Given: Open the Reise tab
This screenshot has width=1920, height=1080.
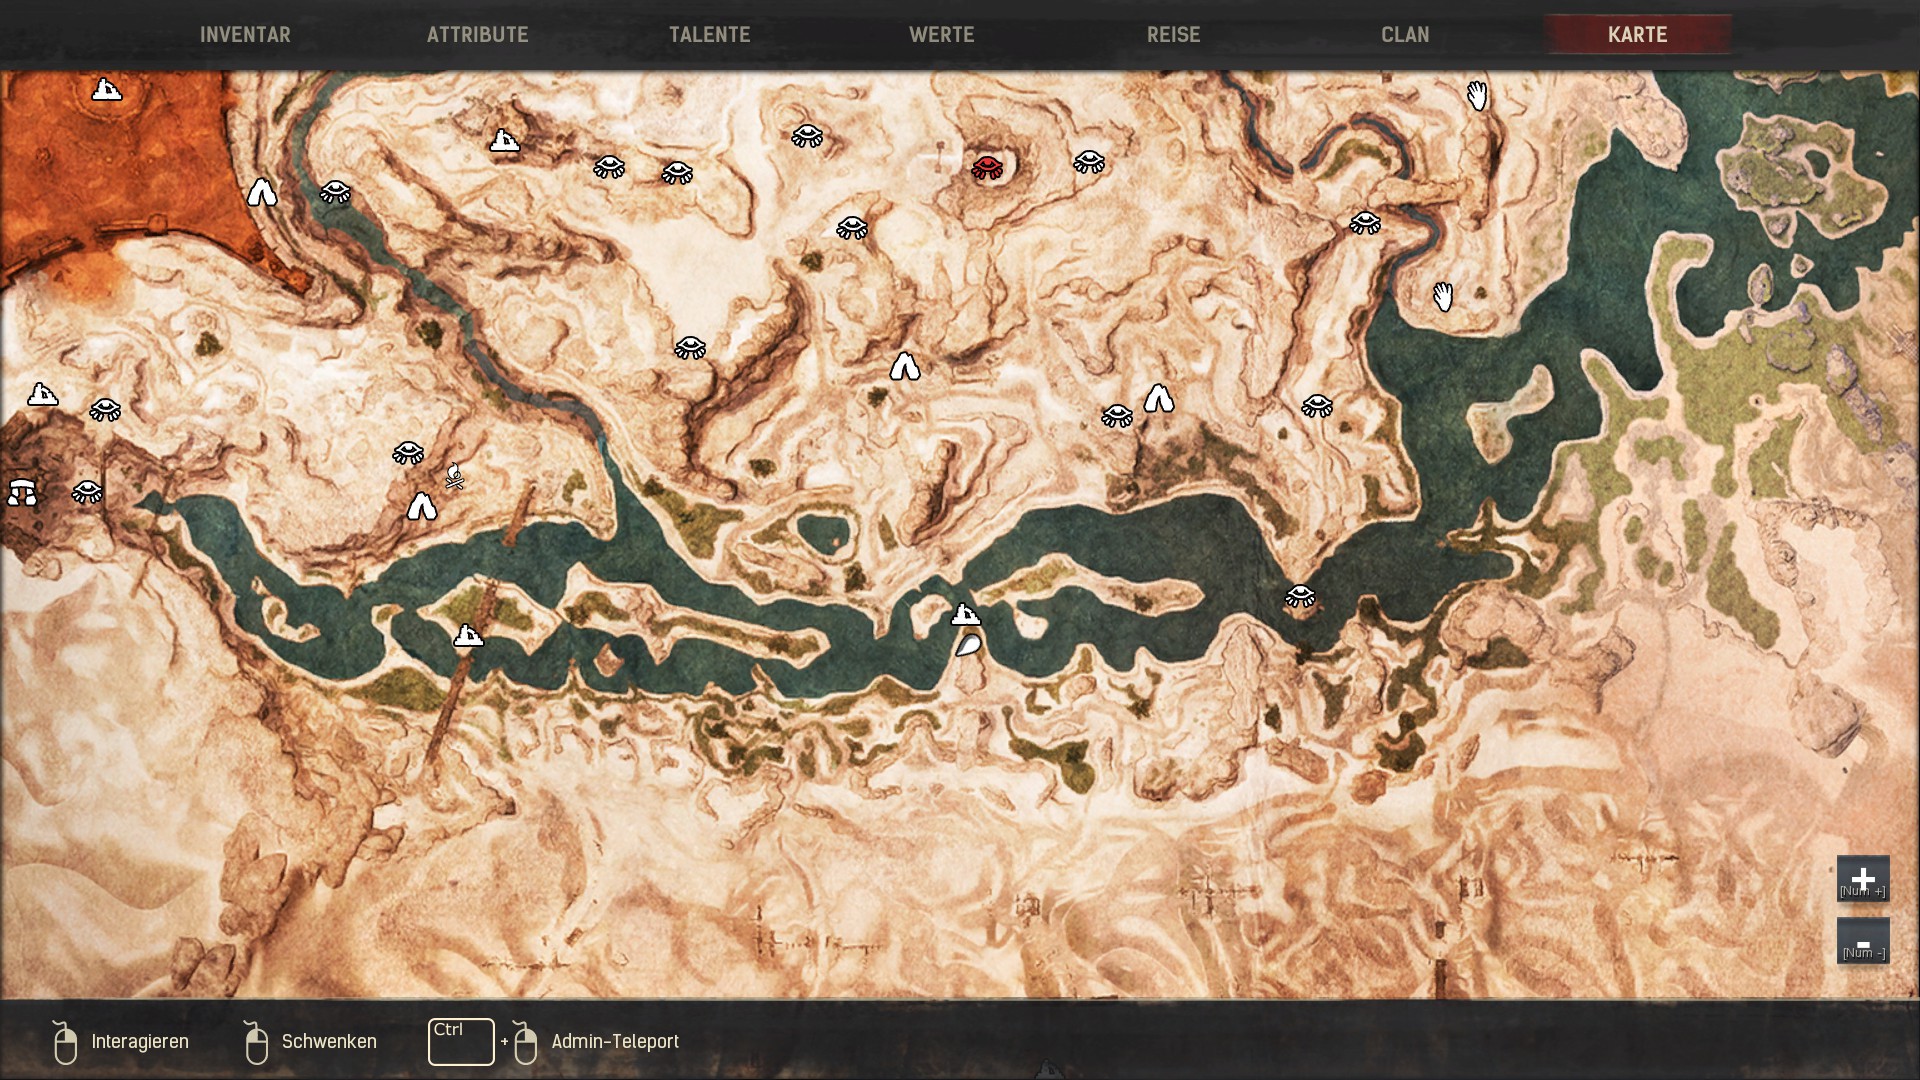Looking at the screenshot, I should click(x=1173, y=34).
